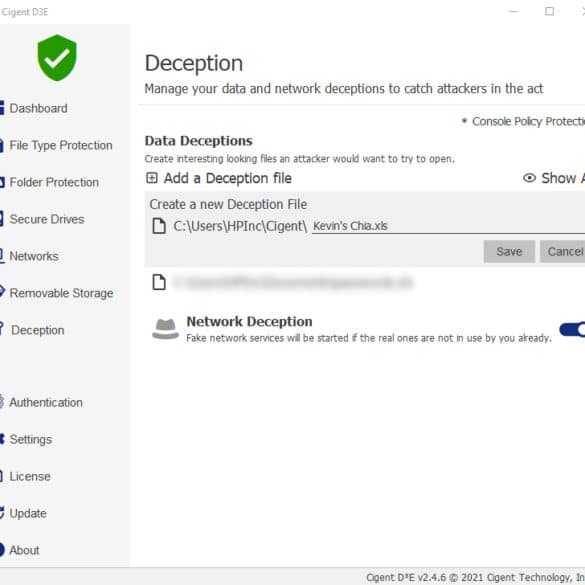Open Authentication settings
Image resolution: width=585 pixels, height=585 pixels.
pyautogui.click(x=46, y=403)
